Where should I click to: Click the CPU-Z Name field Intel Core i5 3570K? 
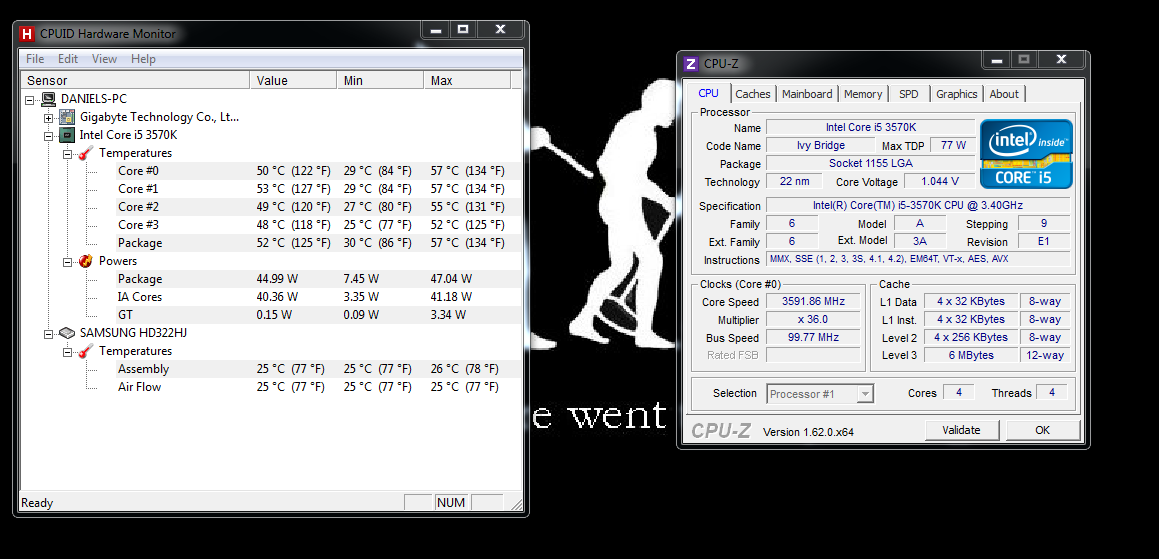click(871, 127)
